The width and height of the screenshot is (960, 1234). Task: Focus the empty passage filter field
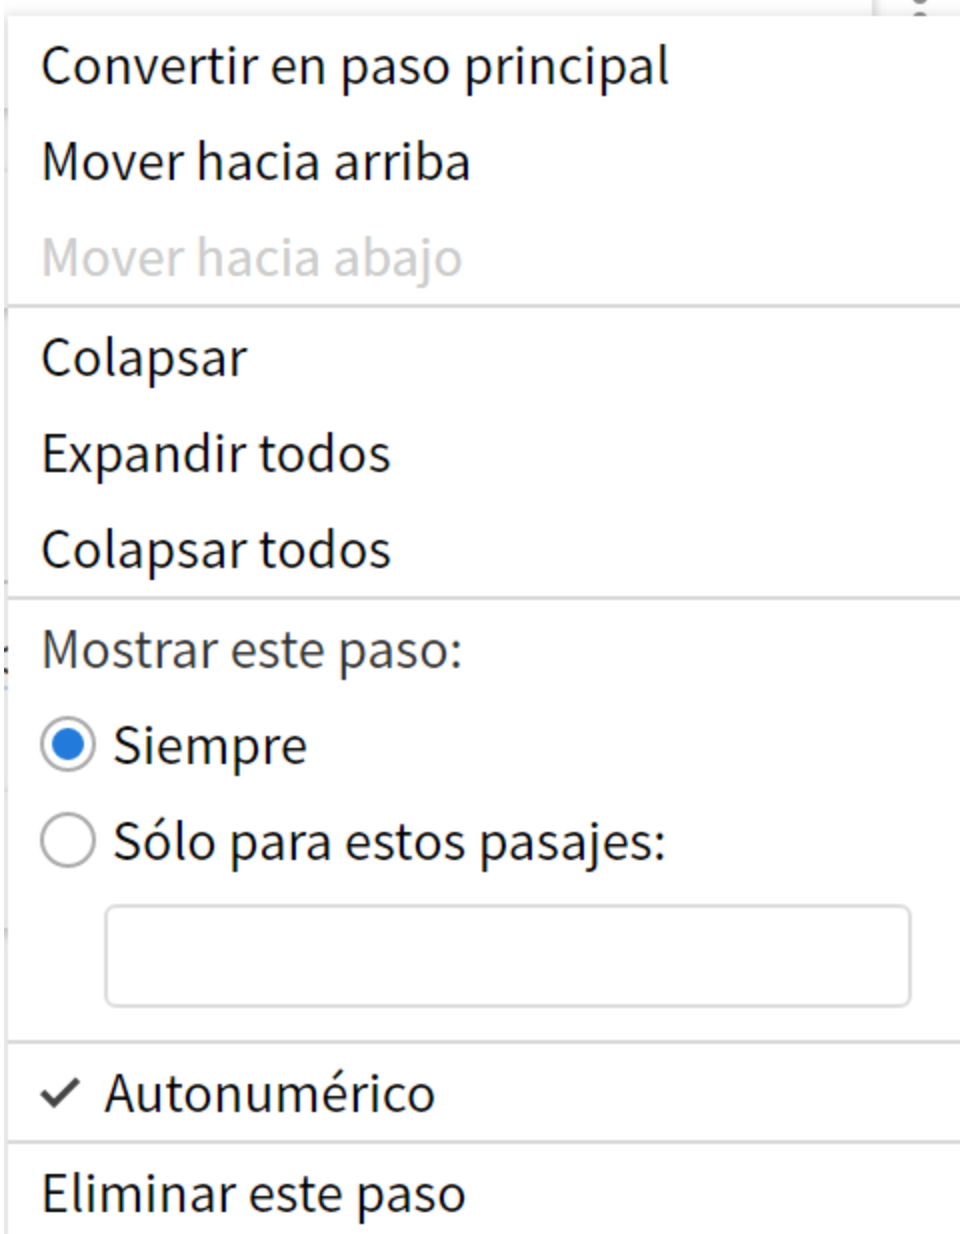(508, 956)
